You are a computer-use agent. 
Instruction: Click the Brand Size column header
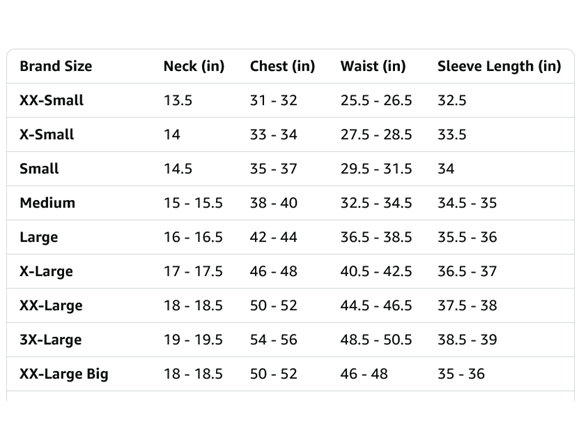(56, 66)
